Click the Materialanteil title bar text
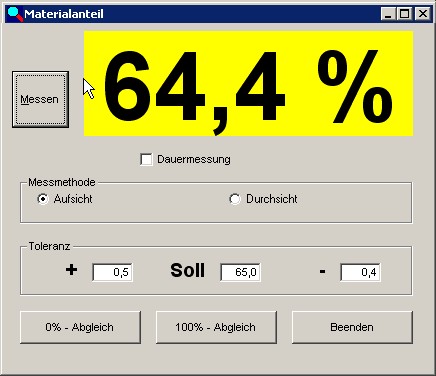 64,14
